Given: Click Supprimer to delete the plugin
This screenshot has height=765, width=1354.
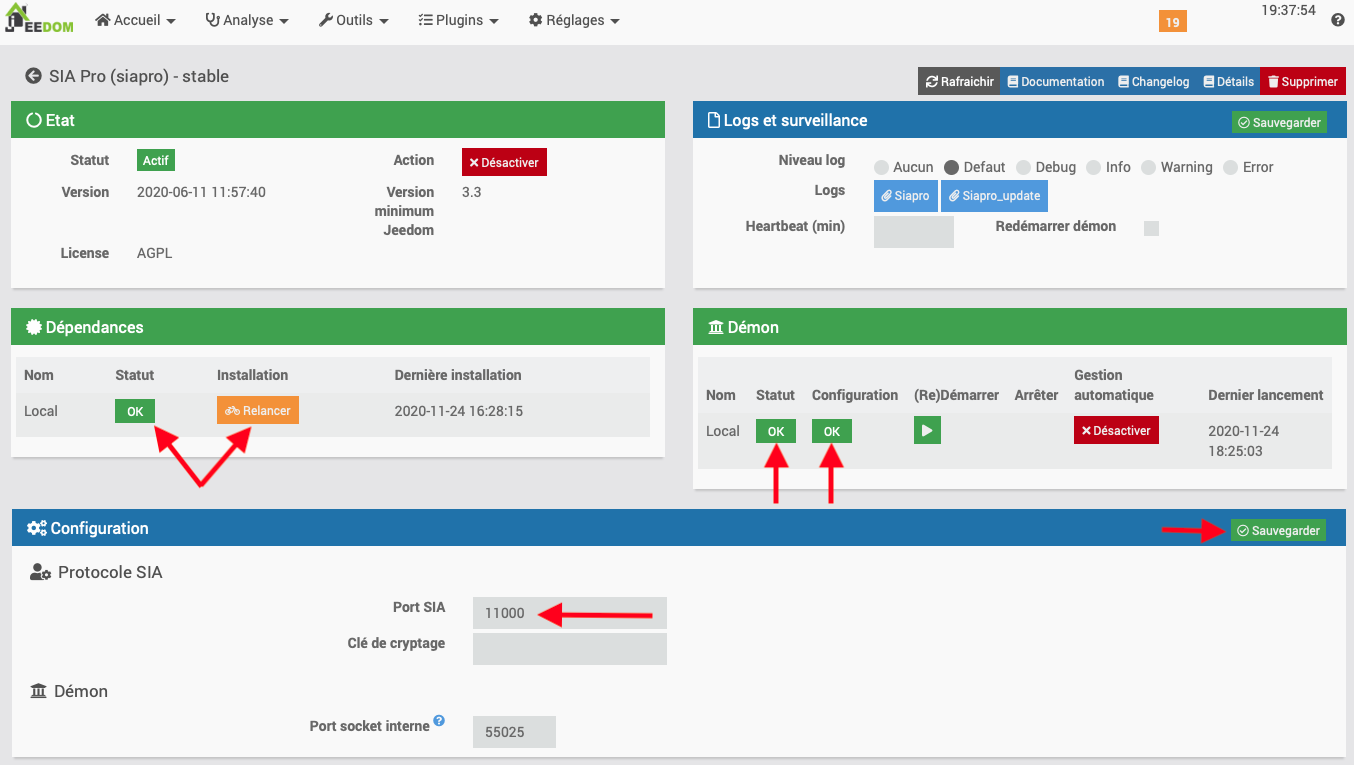Looking at the screenshot, I should pyautogui.click(x=1302, y=81).
